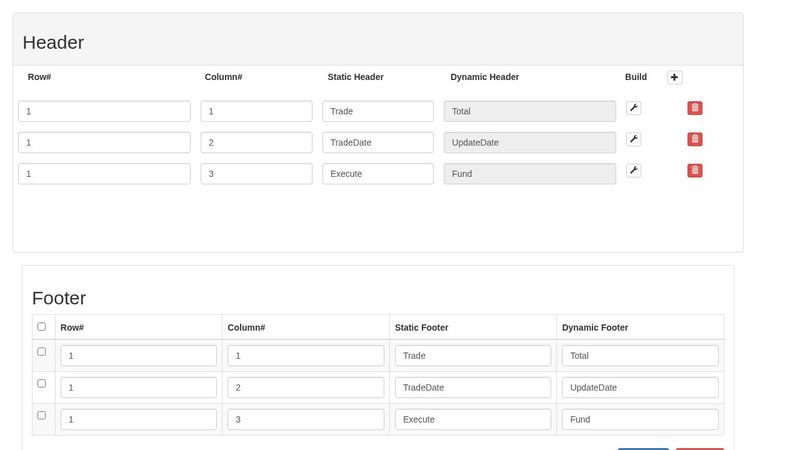Viewport: 800px width, 450px height.
Task: Click the Dynamic Footer field containing Fund
Action: pos(640,419)
